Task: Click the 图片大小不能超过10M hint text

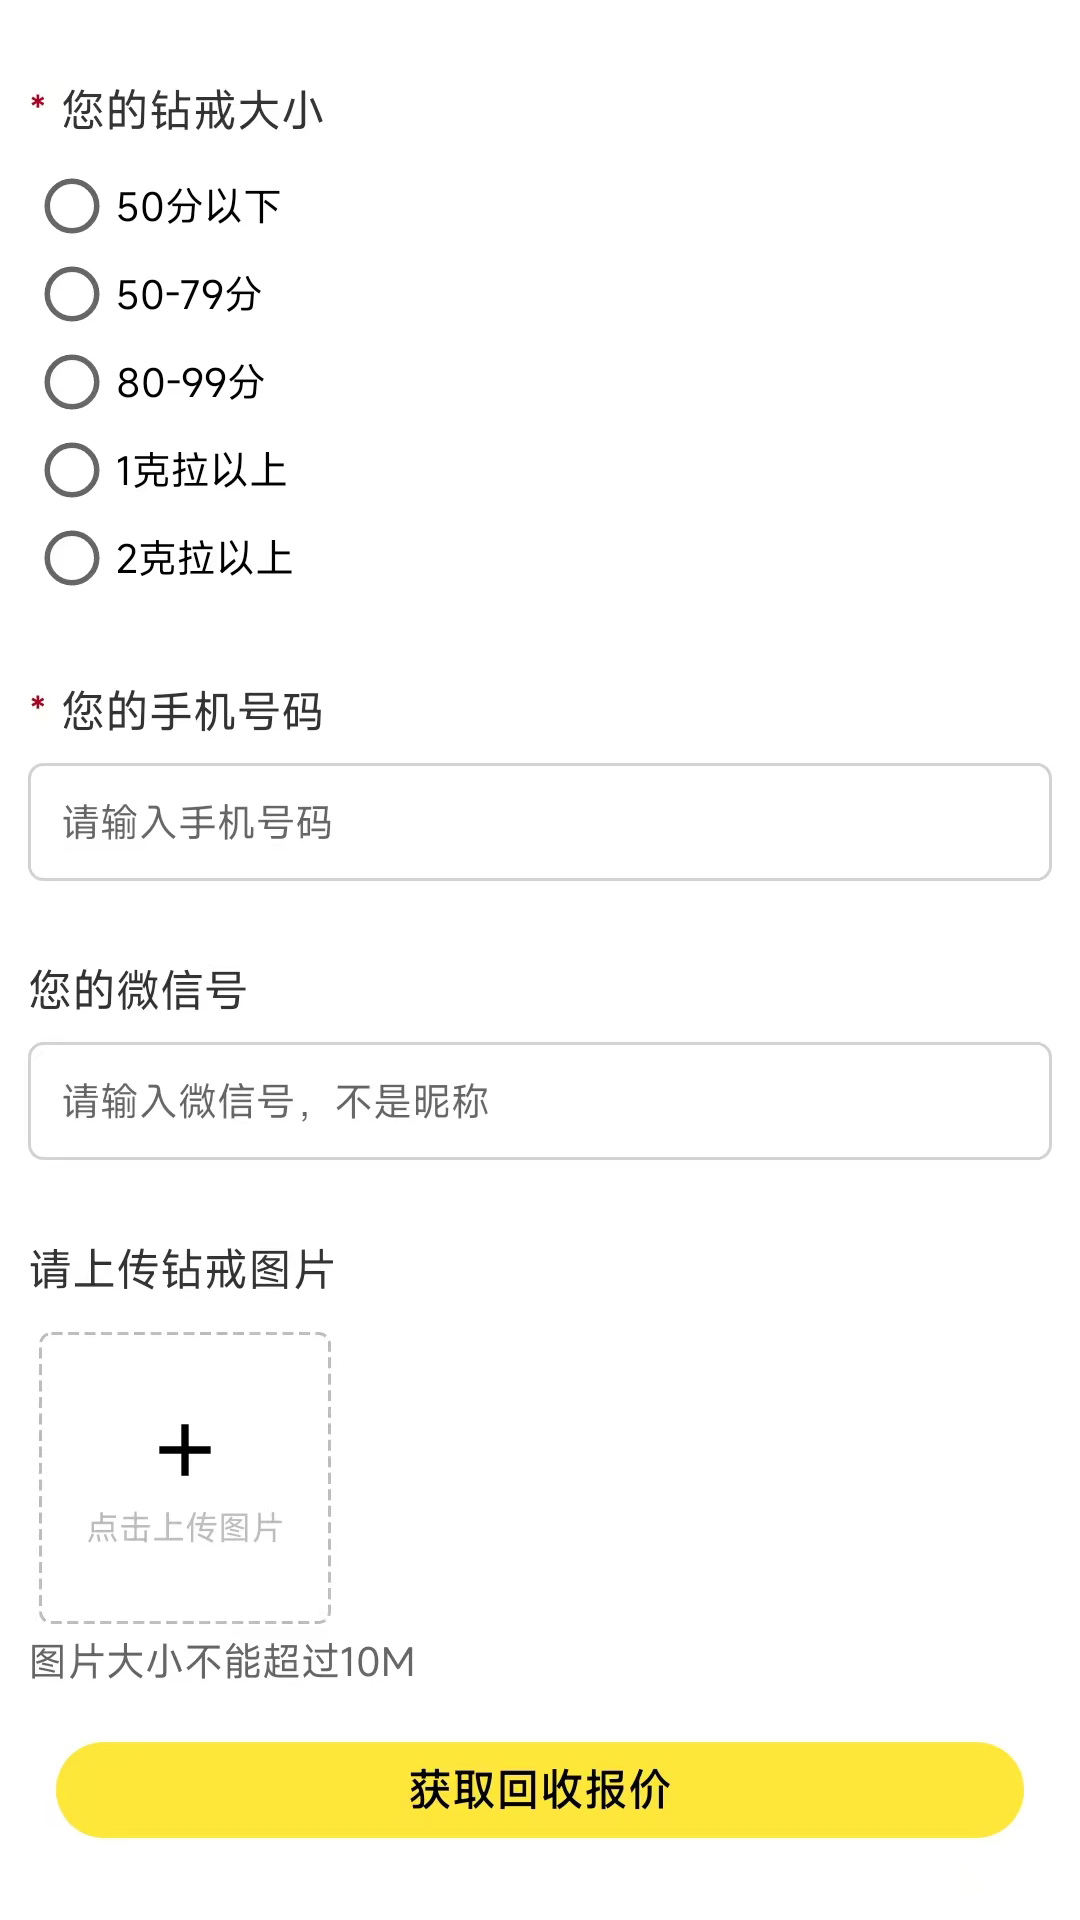Action: [222, 1662]
